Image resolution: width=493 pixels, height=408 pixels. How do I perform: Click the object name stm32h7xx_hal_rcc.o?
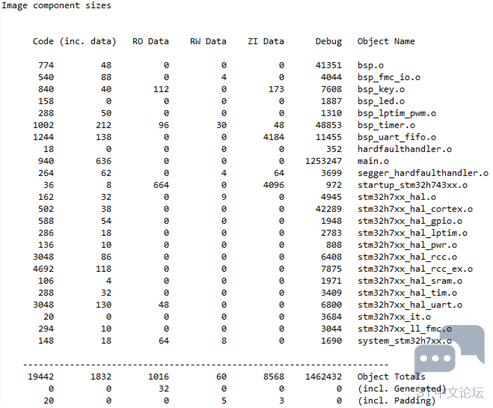407,257
